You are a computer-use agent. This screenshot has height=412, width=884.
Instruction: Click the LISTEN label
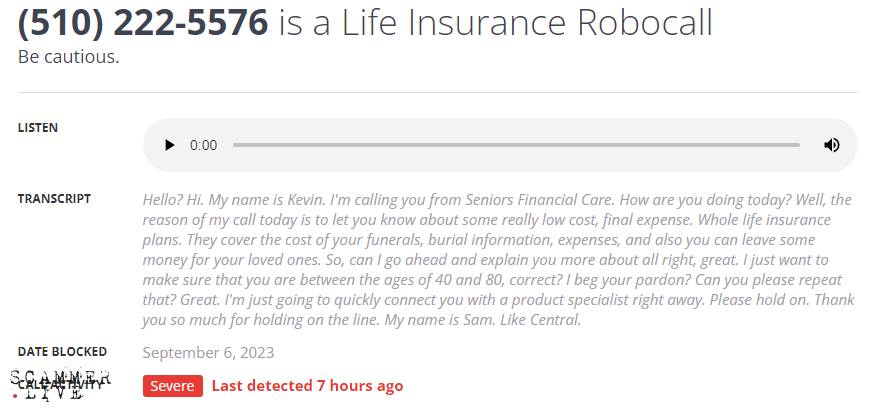pos(38,128)
